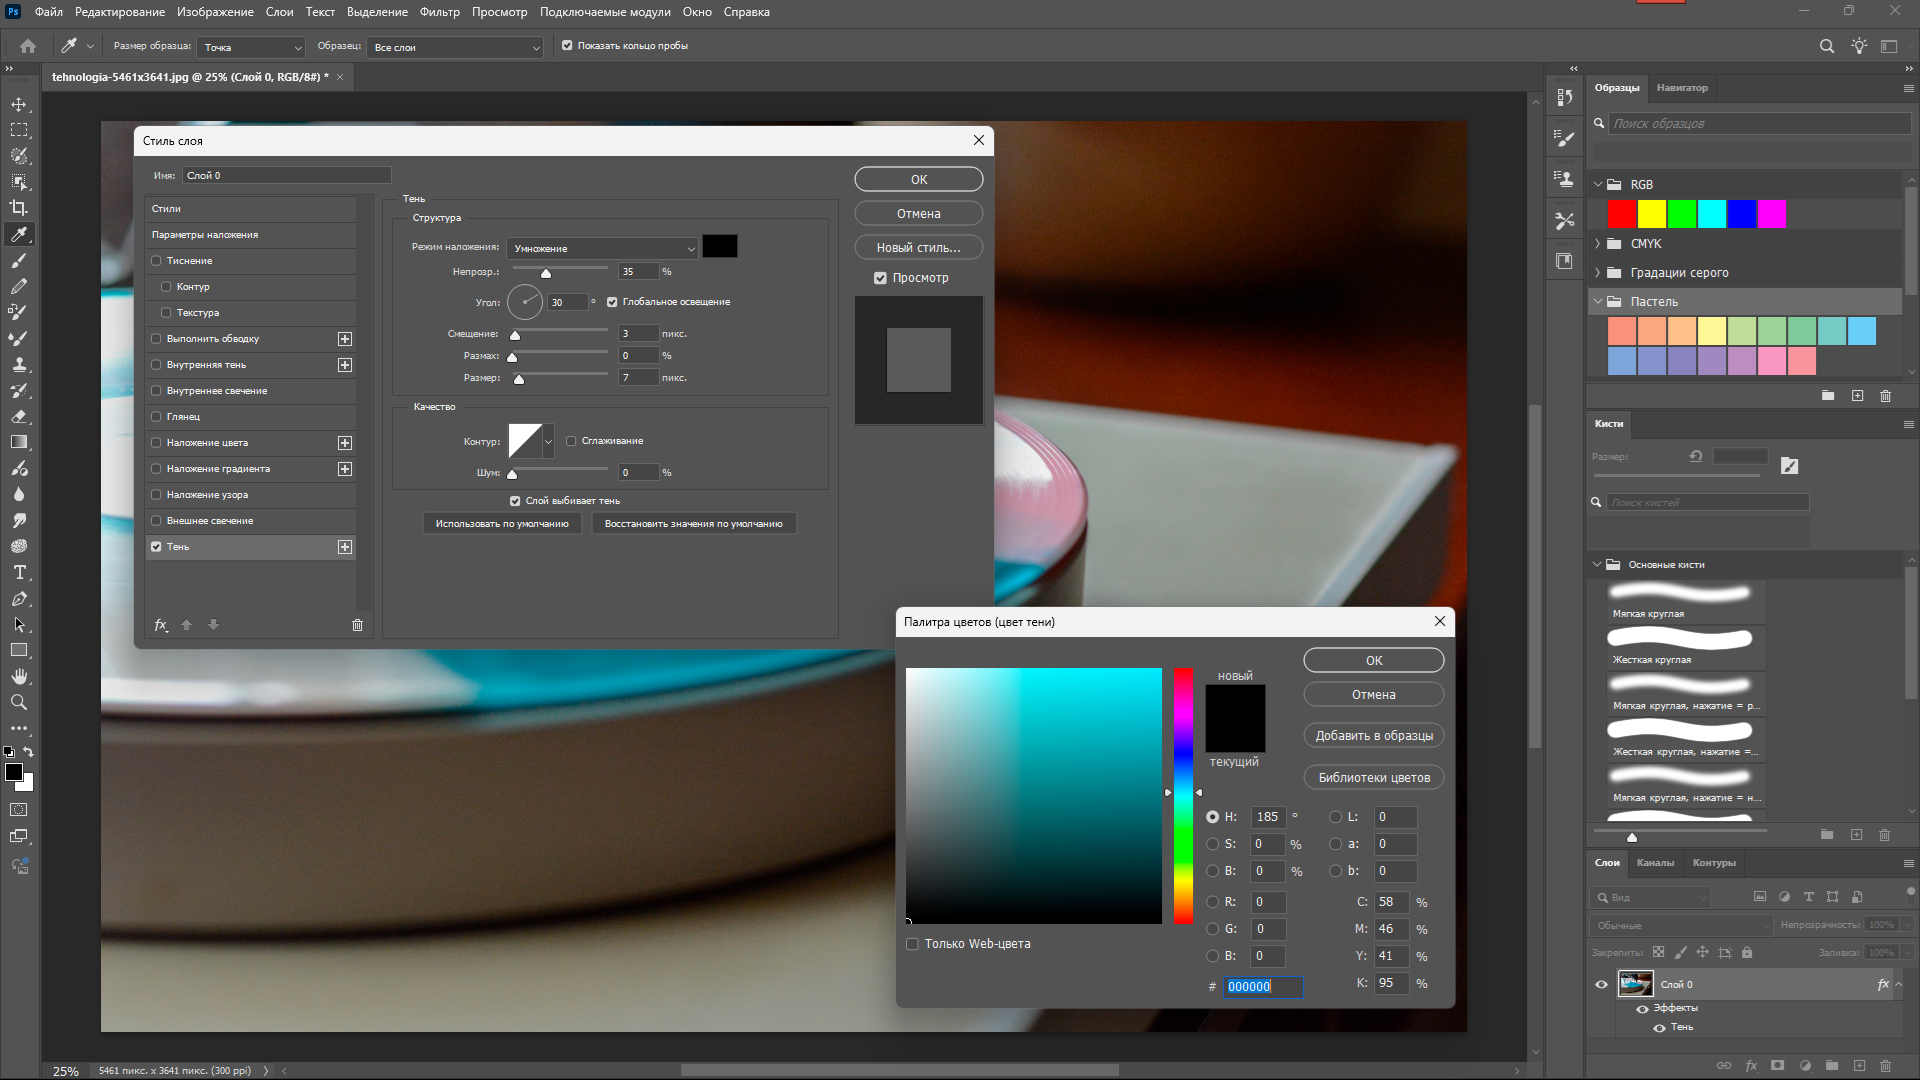Choose the Horizontal Type tool
1920x1080 pixels.
(19, 573)
